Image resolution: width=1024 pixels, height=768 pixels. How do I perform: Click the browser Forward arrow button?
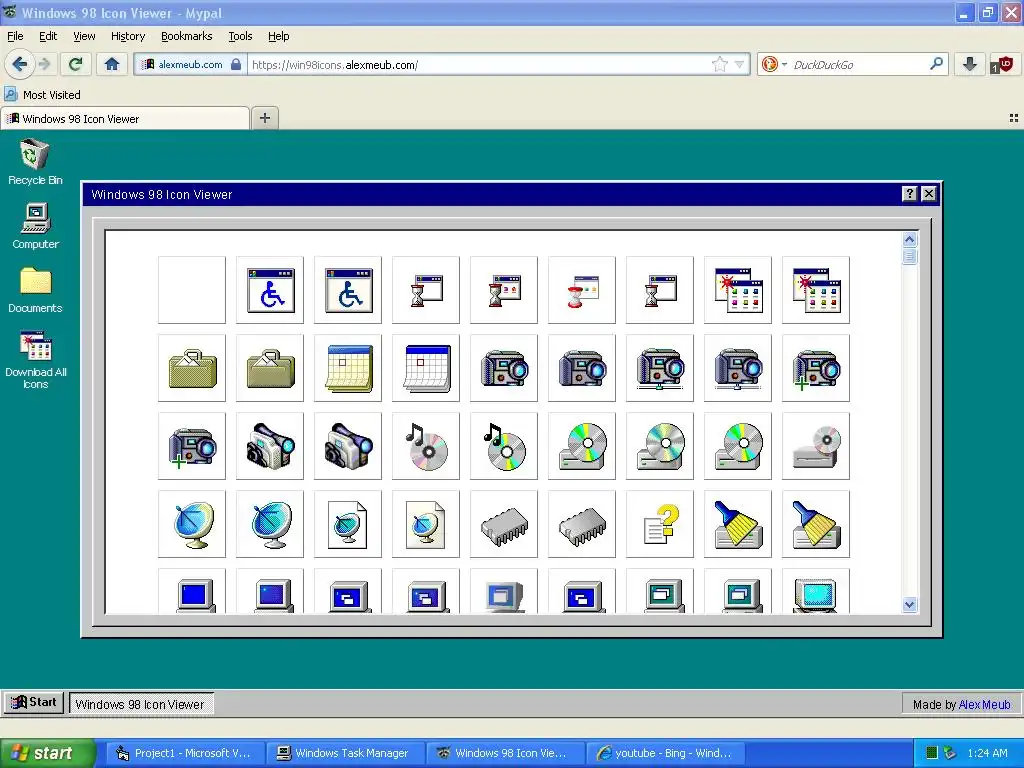click(44, 64)
